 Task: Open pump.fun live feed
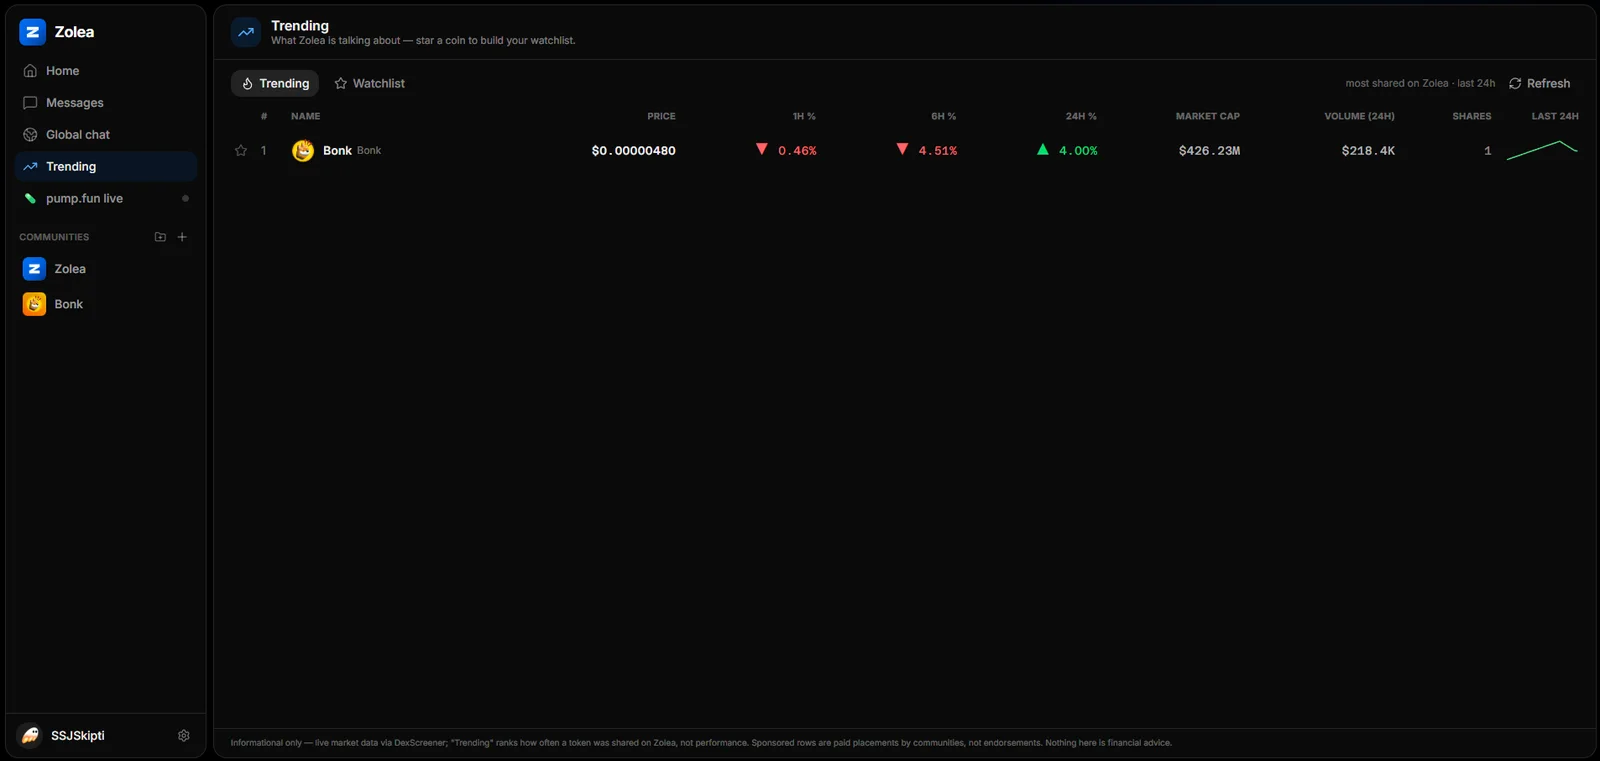pyautogui.click(x=106, y=199)
